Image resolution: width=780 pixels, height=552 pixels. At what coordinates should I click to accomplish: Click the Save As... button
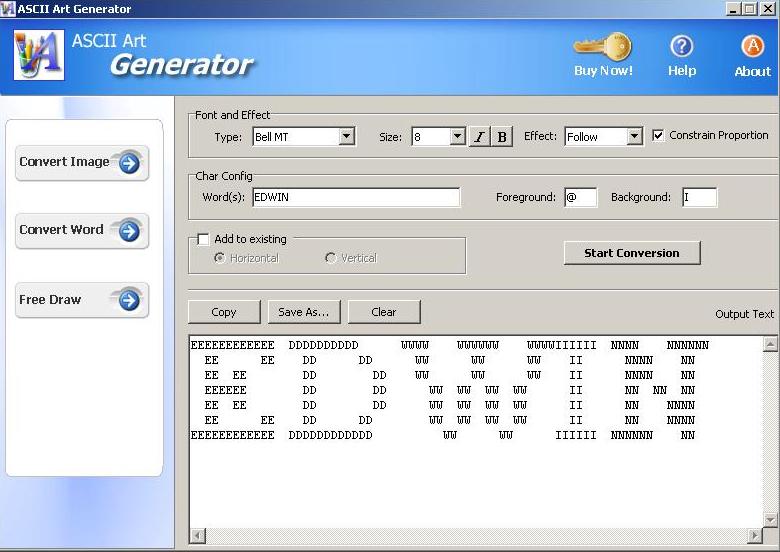[x=304, y=312]
